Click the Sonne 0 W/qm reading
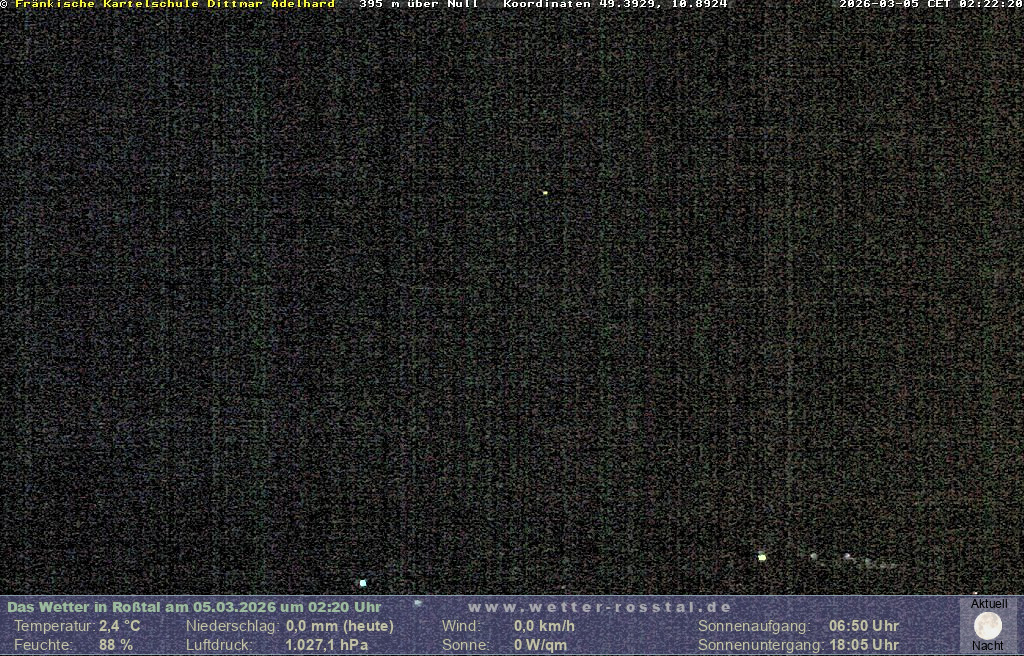The height and width of the screenshot is (656, 1024). point(540,645)
